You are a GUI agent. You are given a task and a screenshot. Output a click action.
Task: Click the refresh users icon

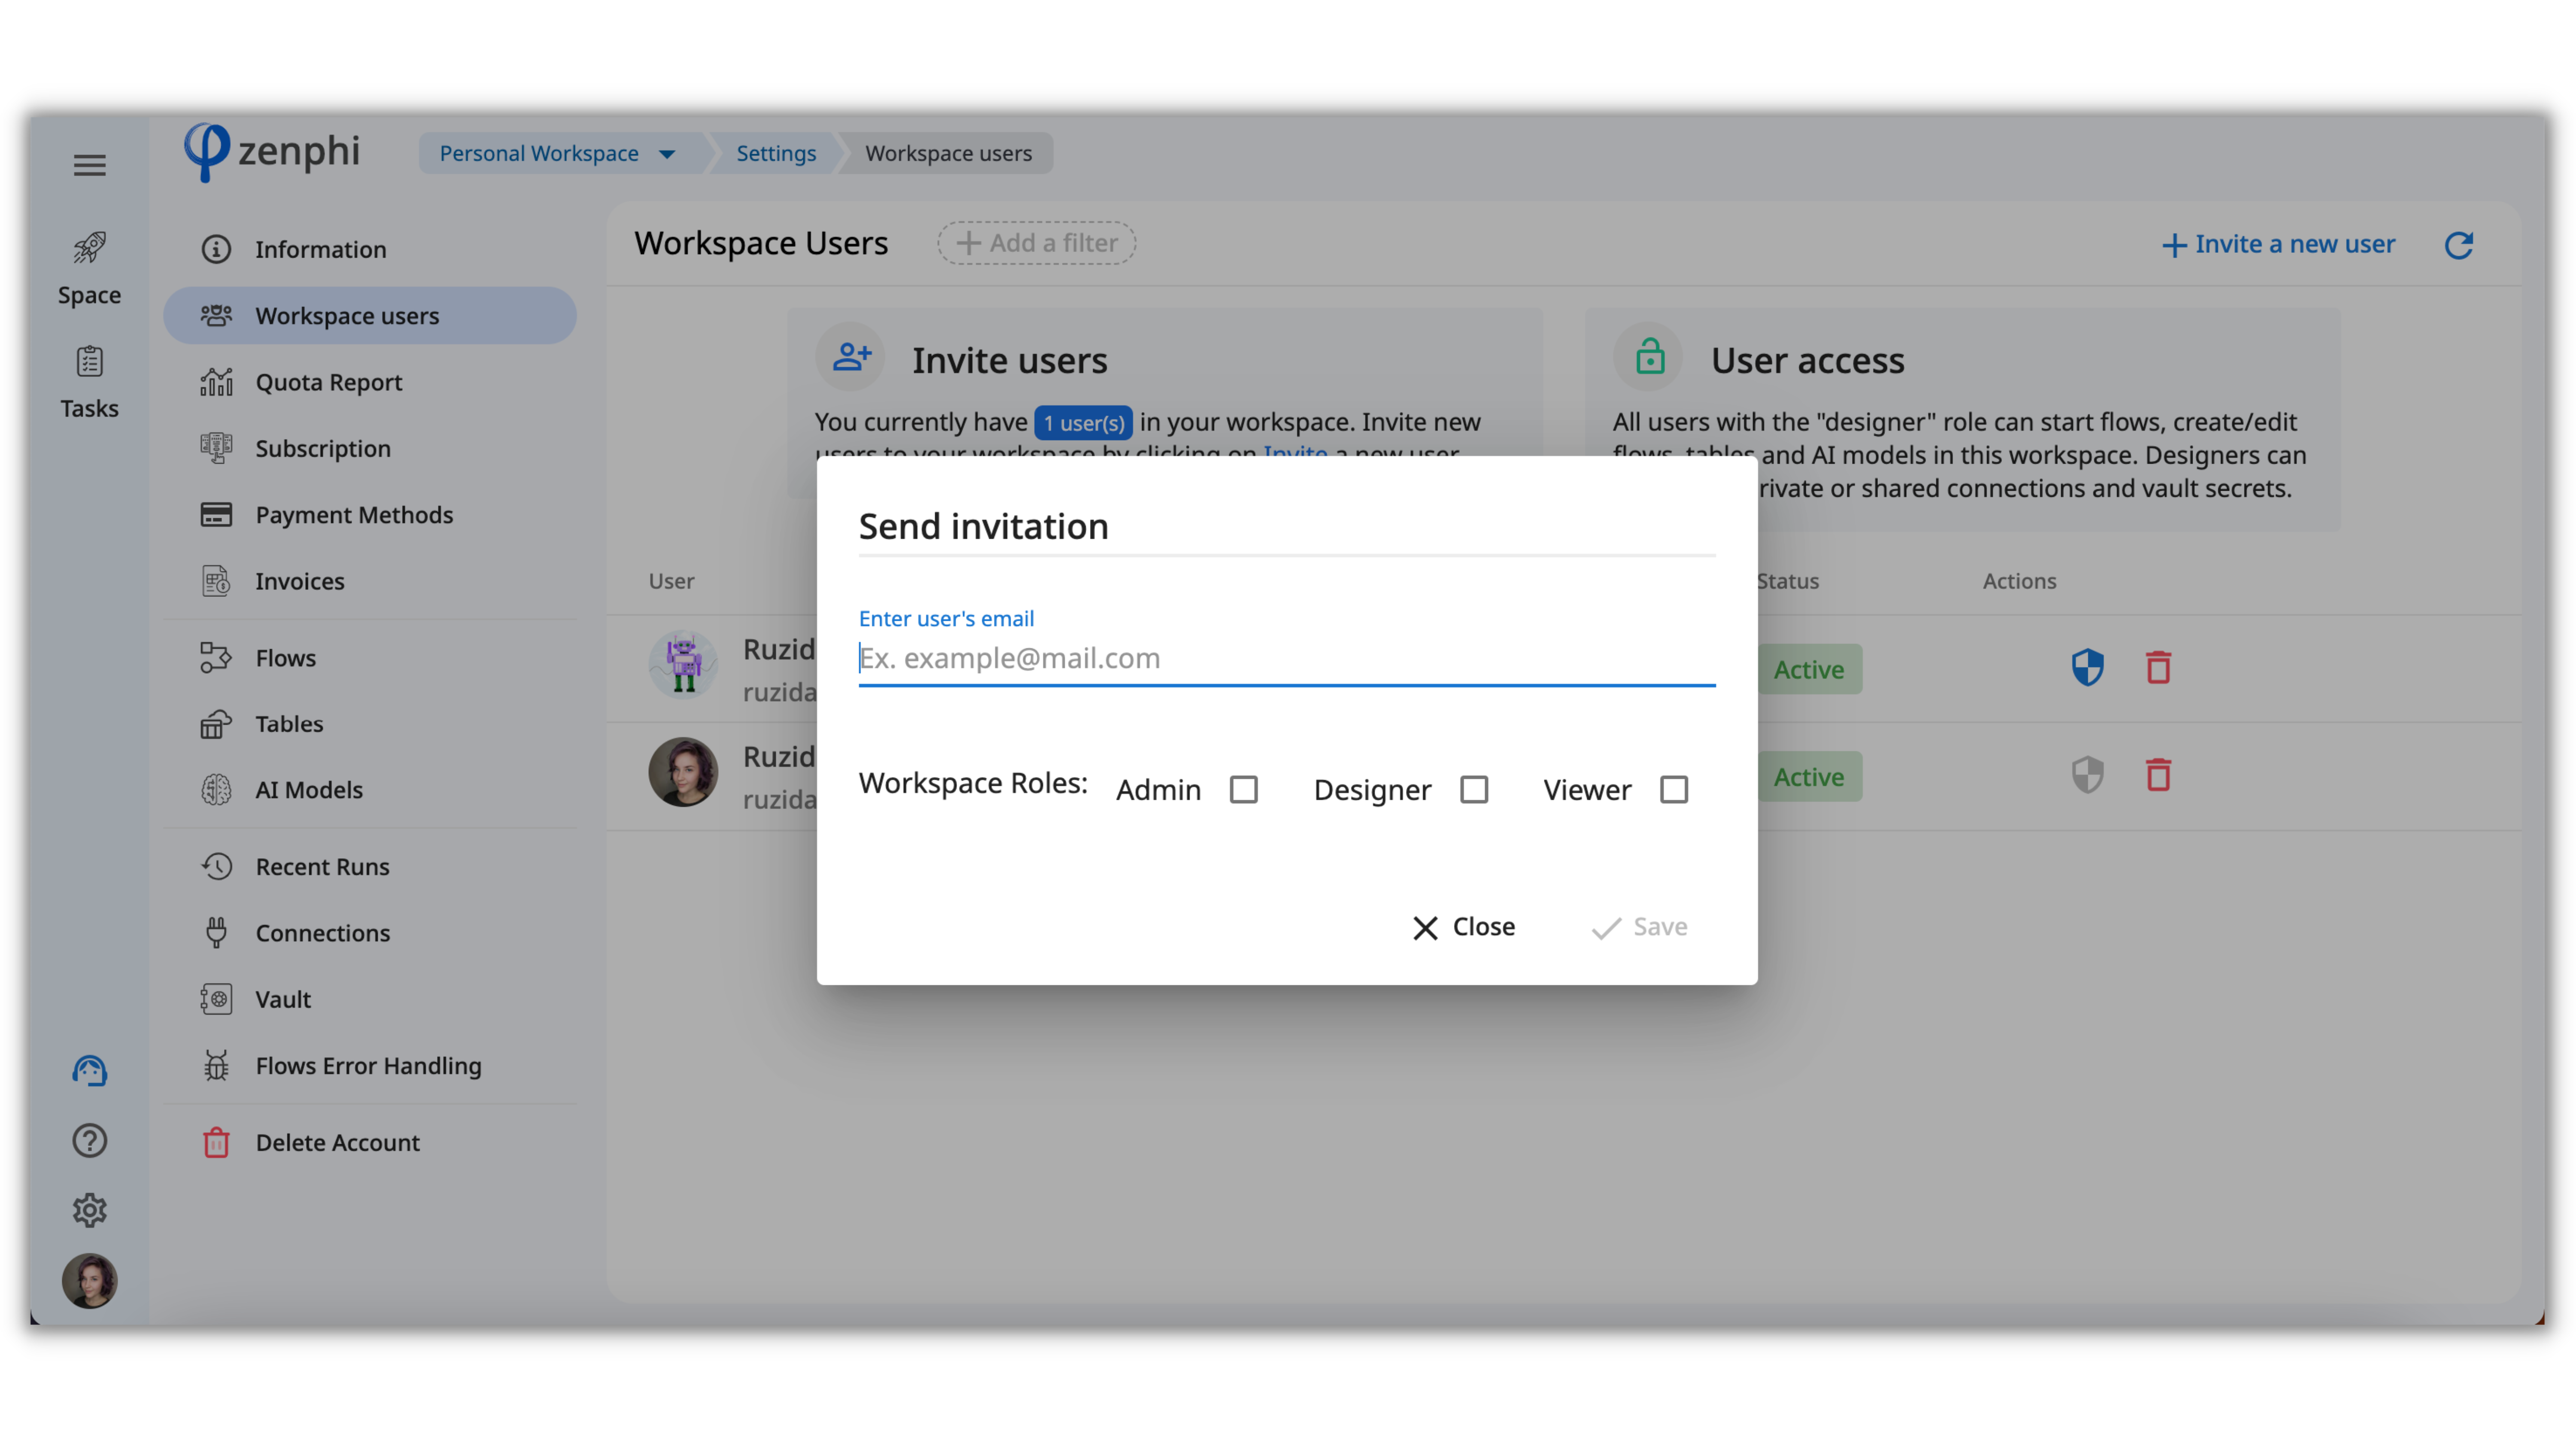(2458, 245)
